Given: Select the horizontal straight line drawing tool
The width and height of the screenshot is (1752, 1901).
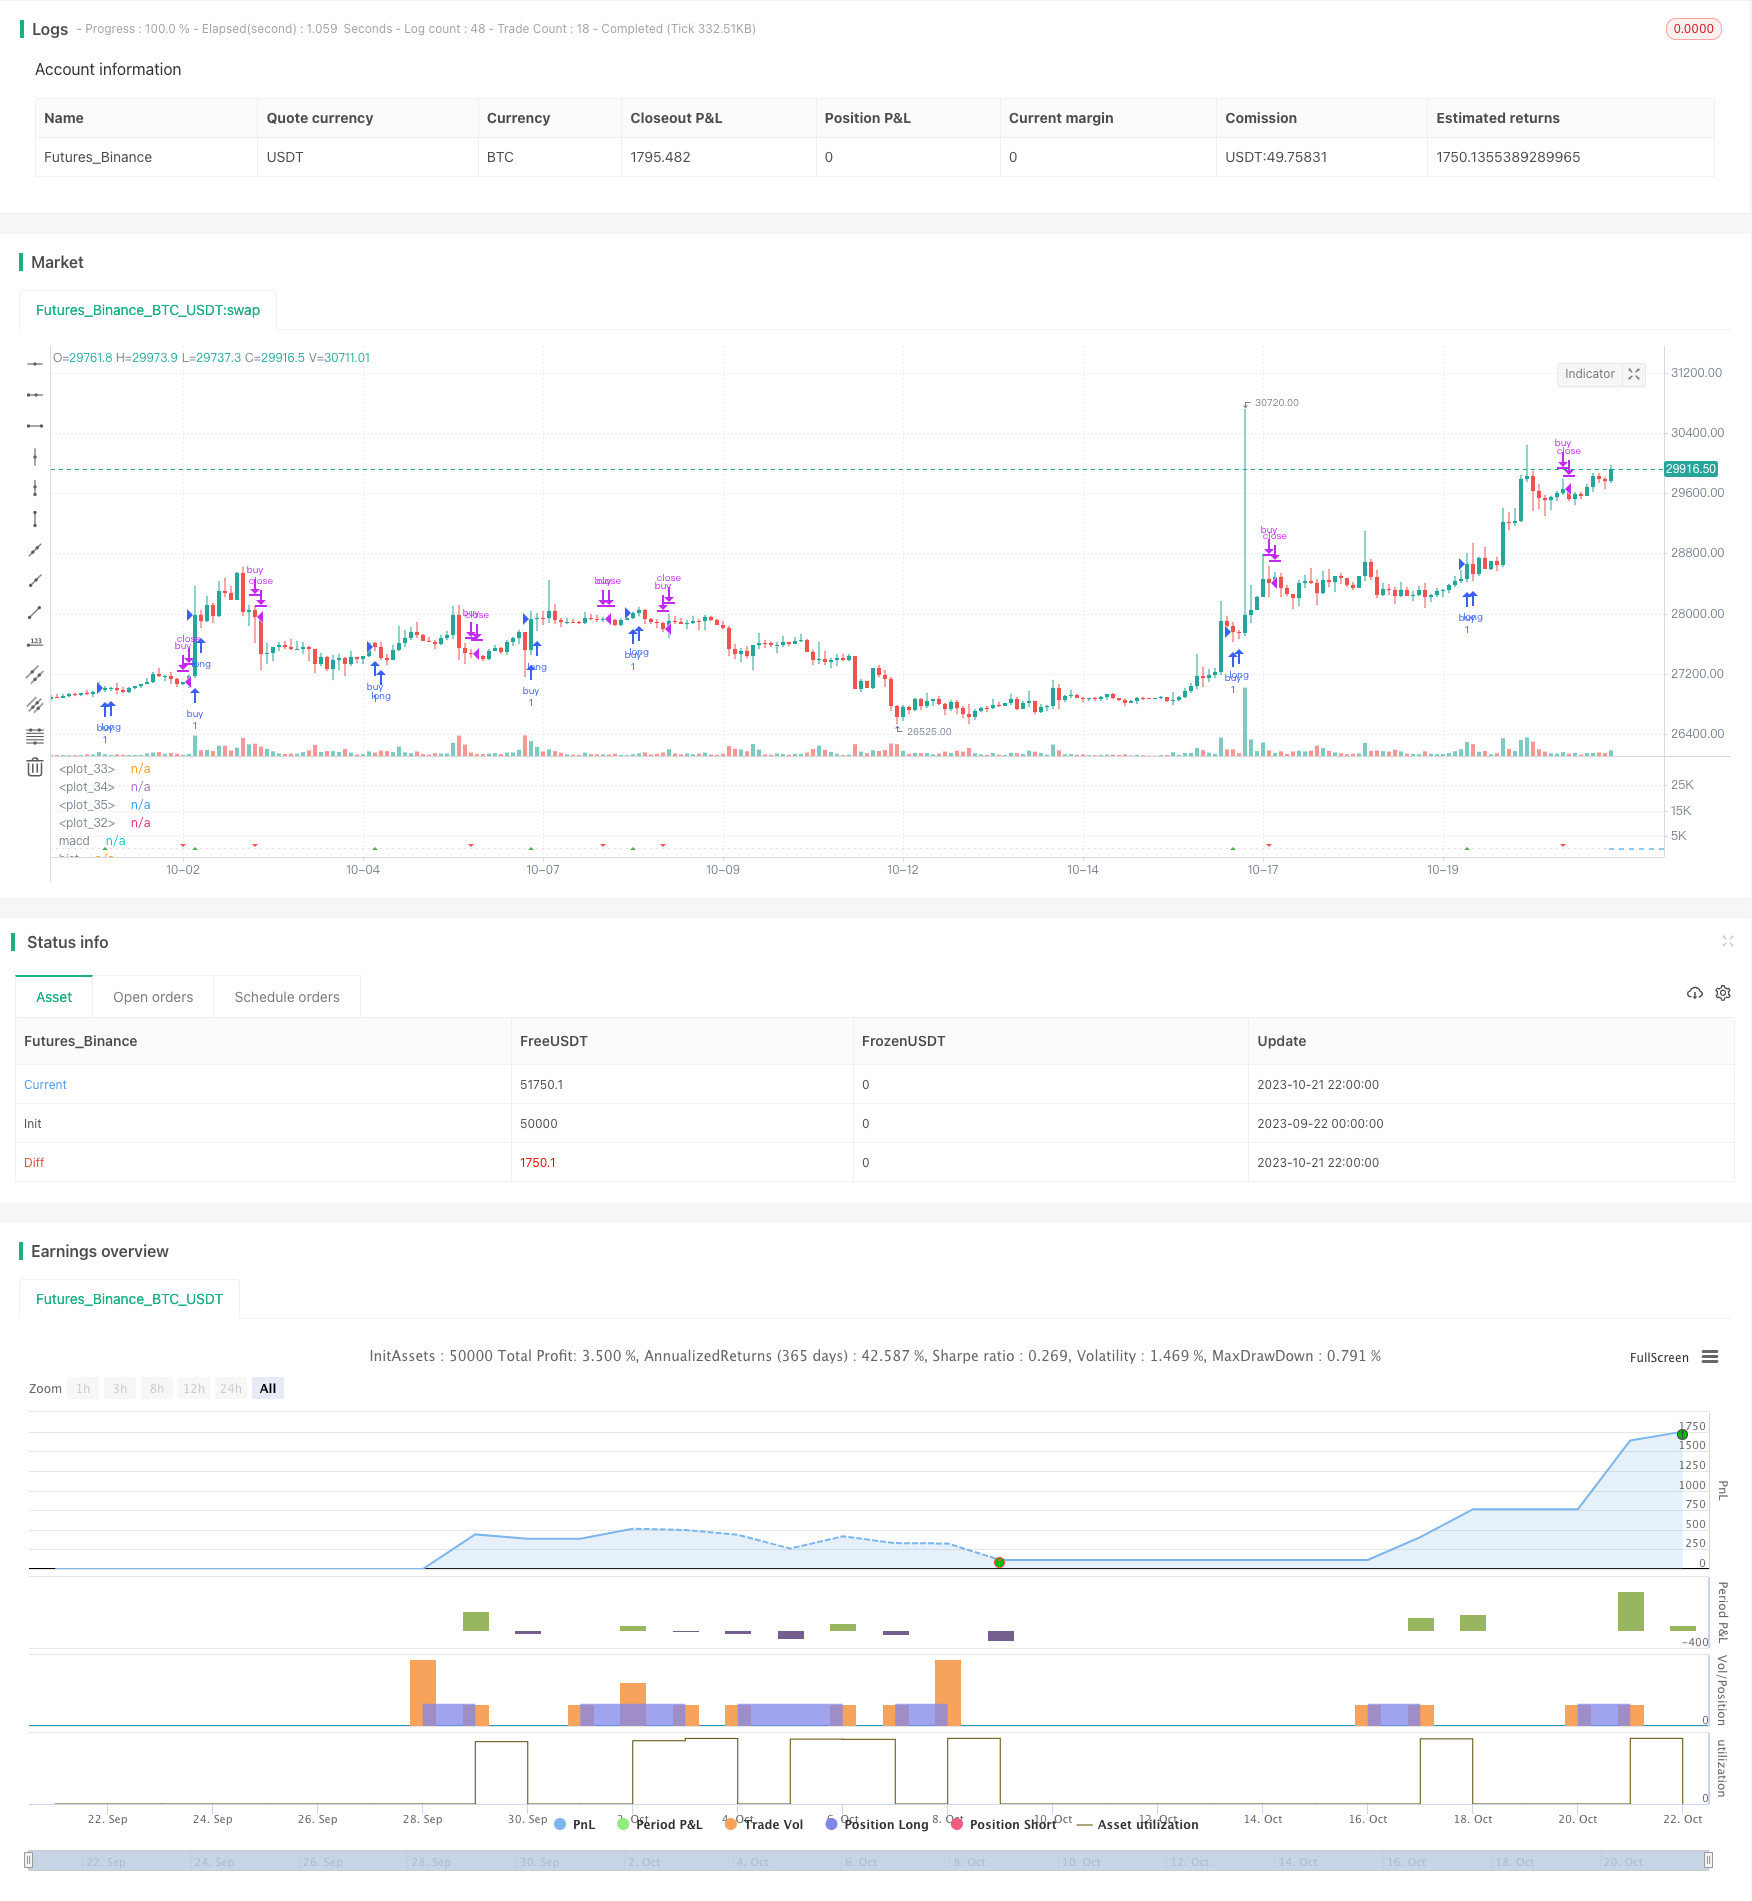Looking at the screenshot, I should coord(35,364).
